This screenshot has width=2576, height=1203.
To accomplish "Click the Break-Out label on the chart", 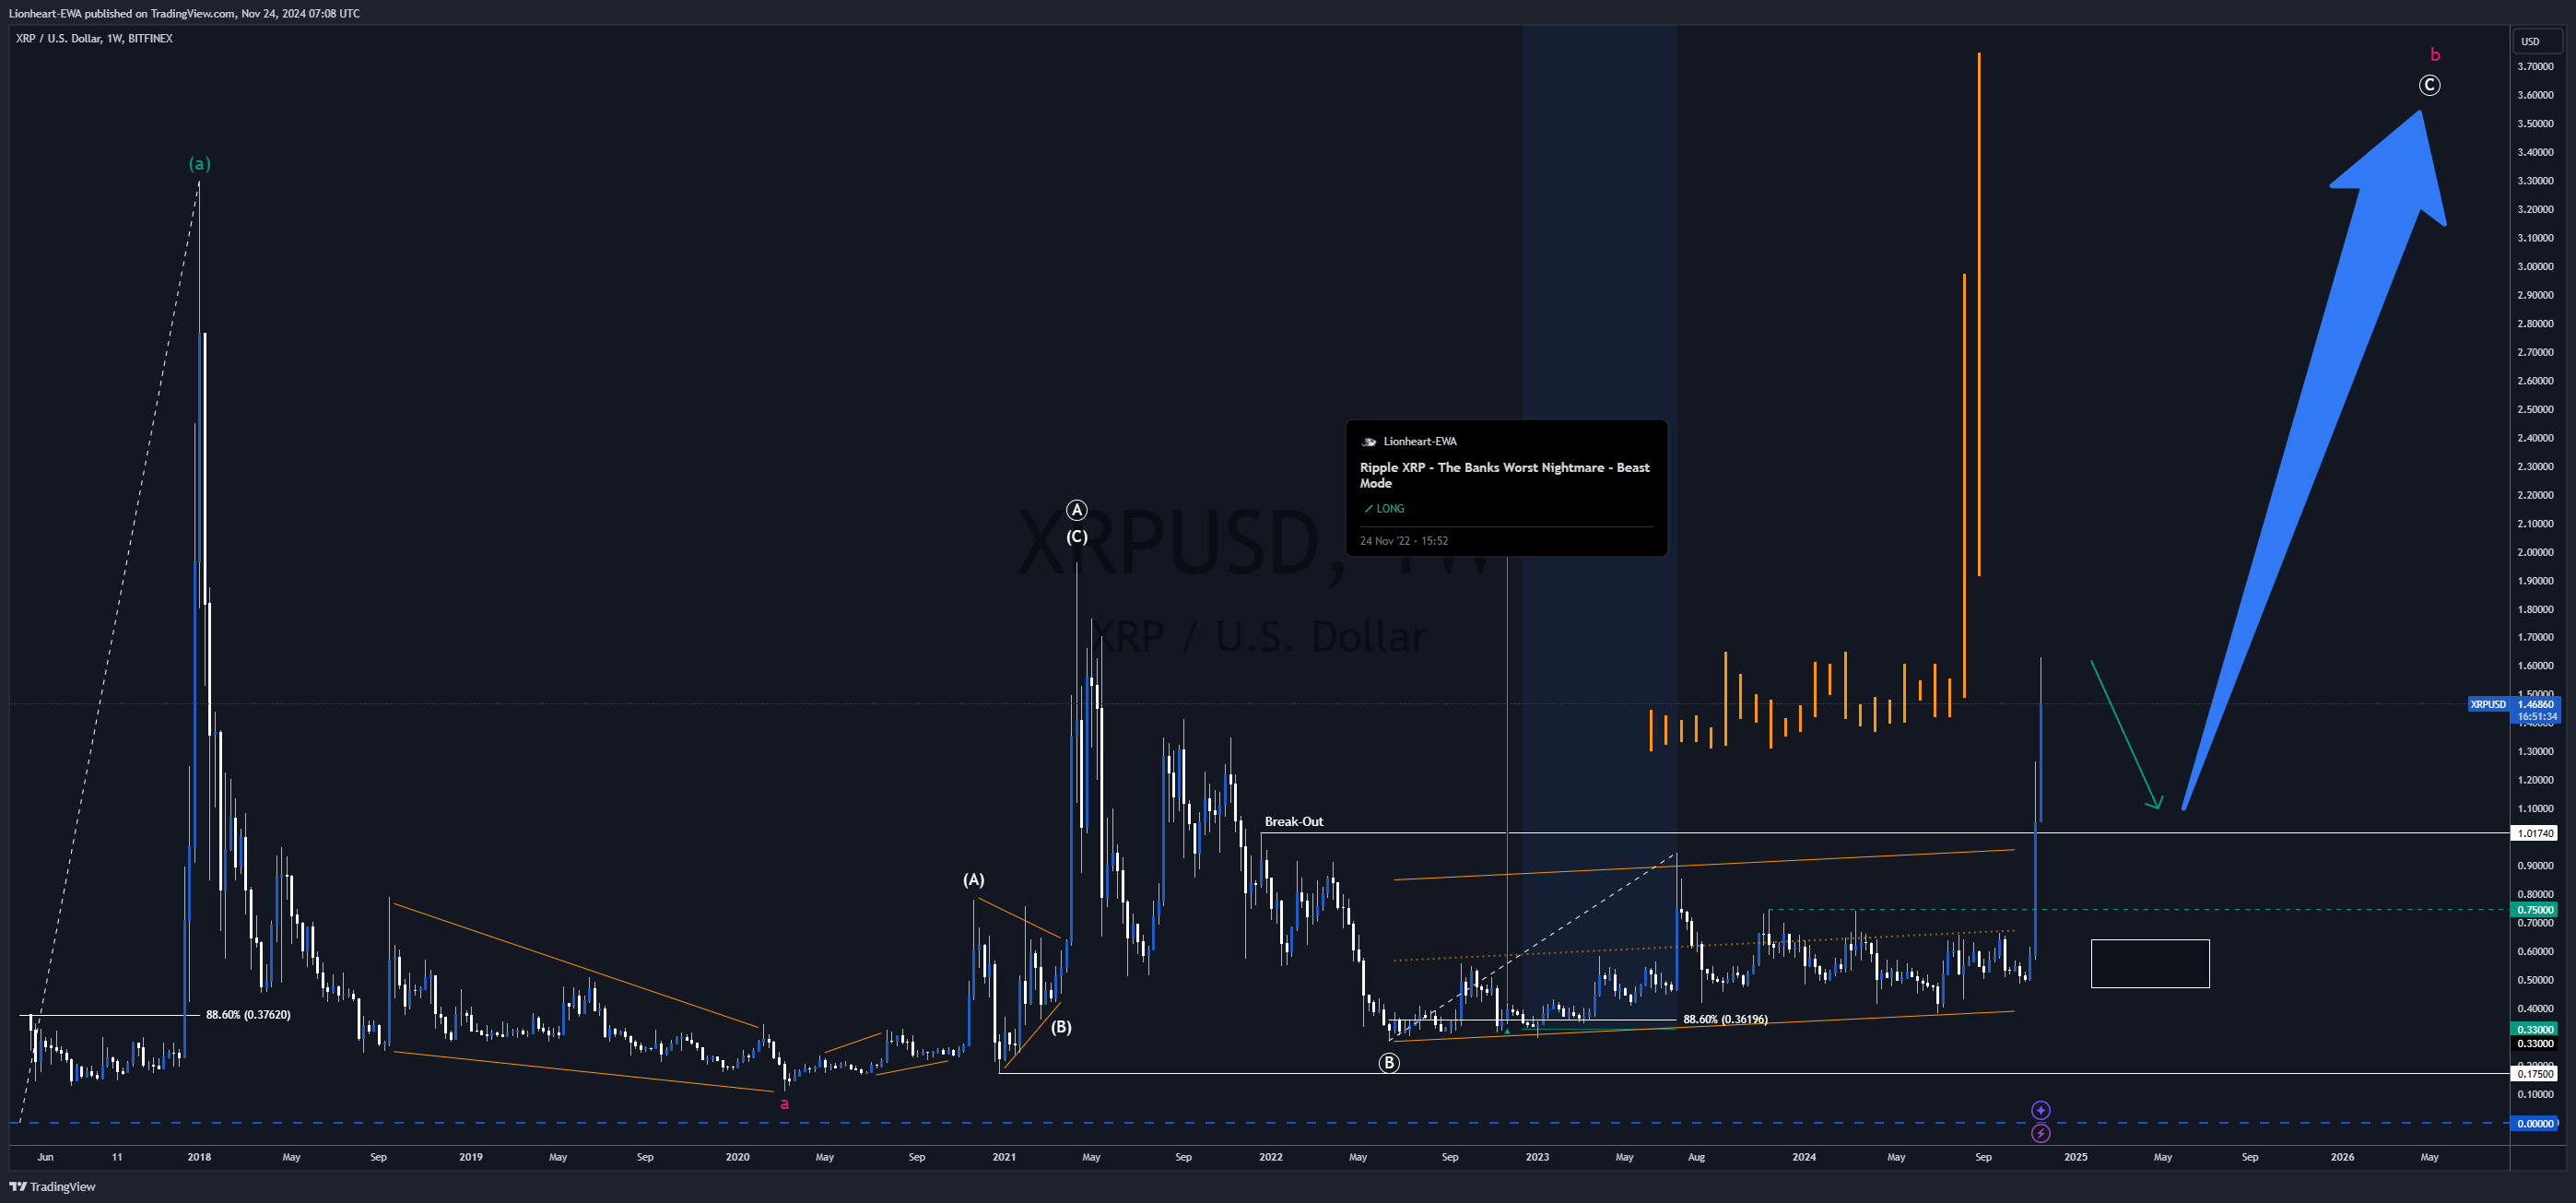I will 1293,821.
